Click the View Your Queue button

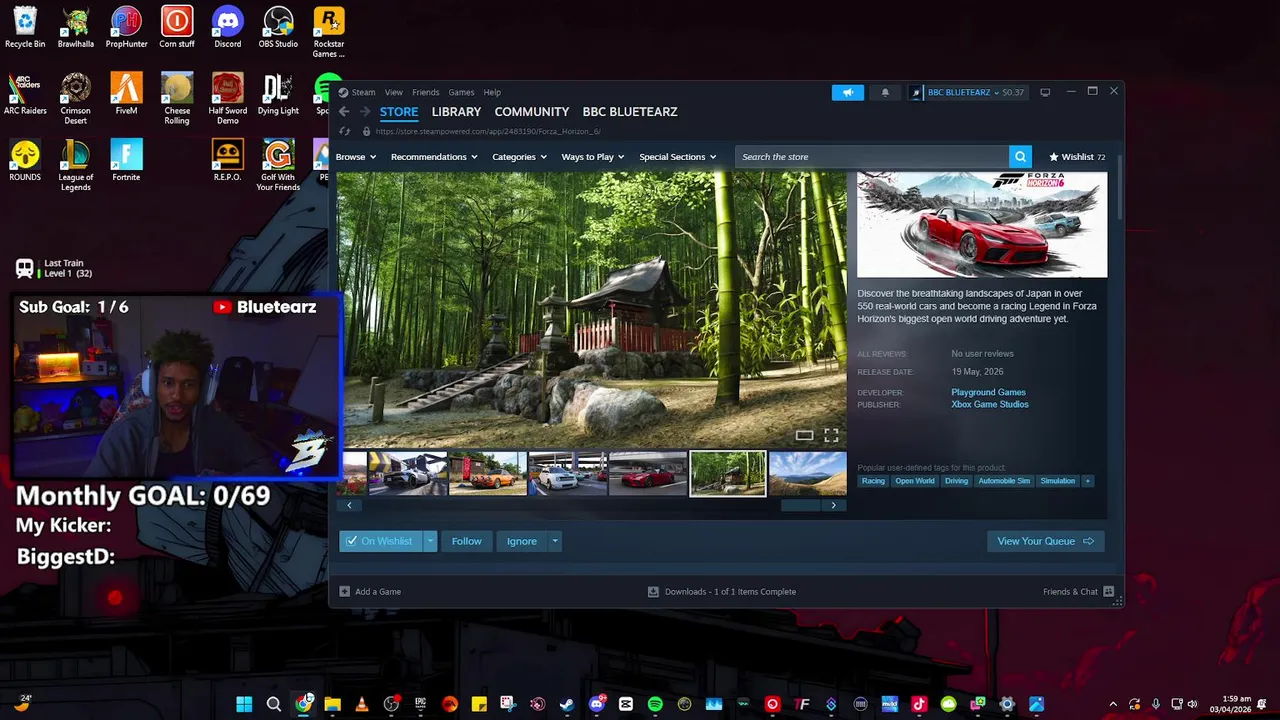tap(1046, 541)
